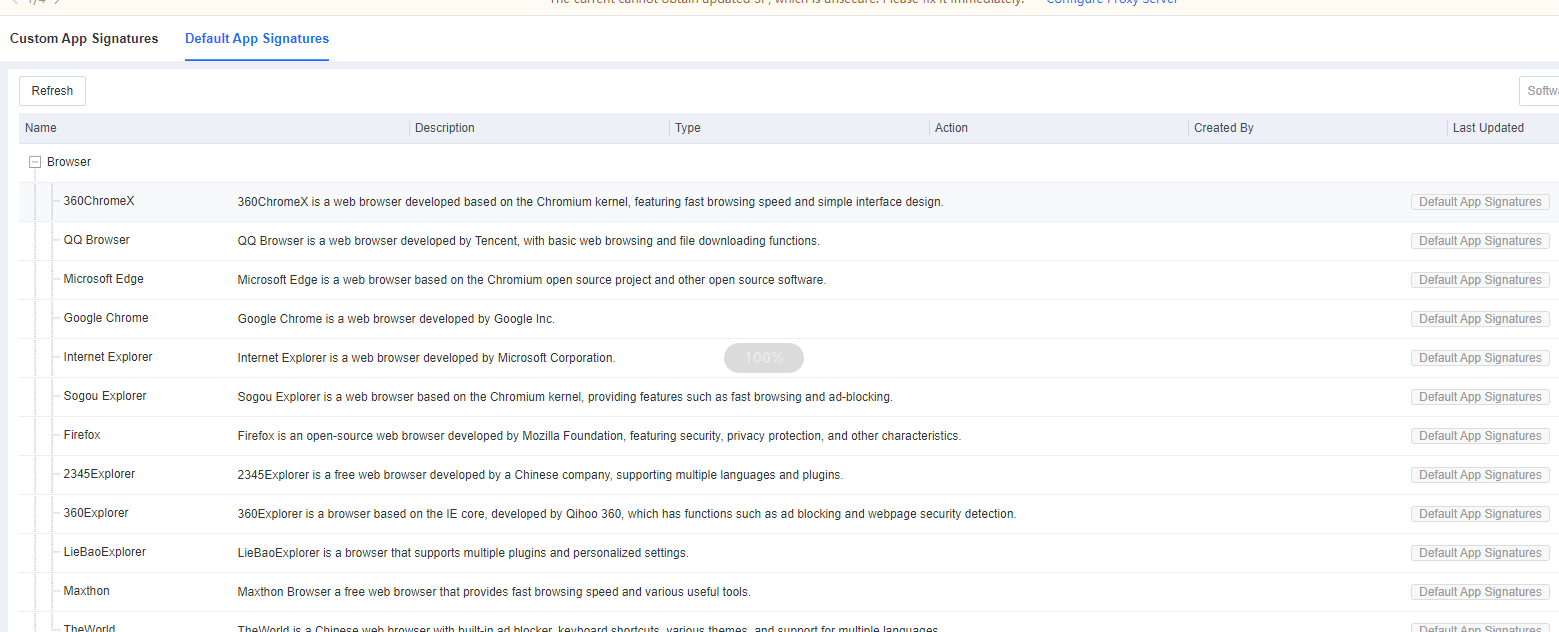The image size is (1559, 632).
Task: Select the QQ Browser entry
Action: [x=97, y=240]
